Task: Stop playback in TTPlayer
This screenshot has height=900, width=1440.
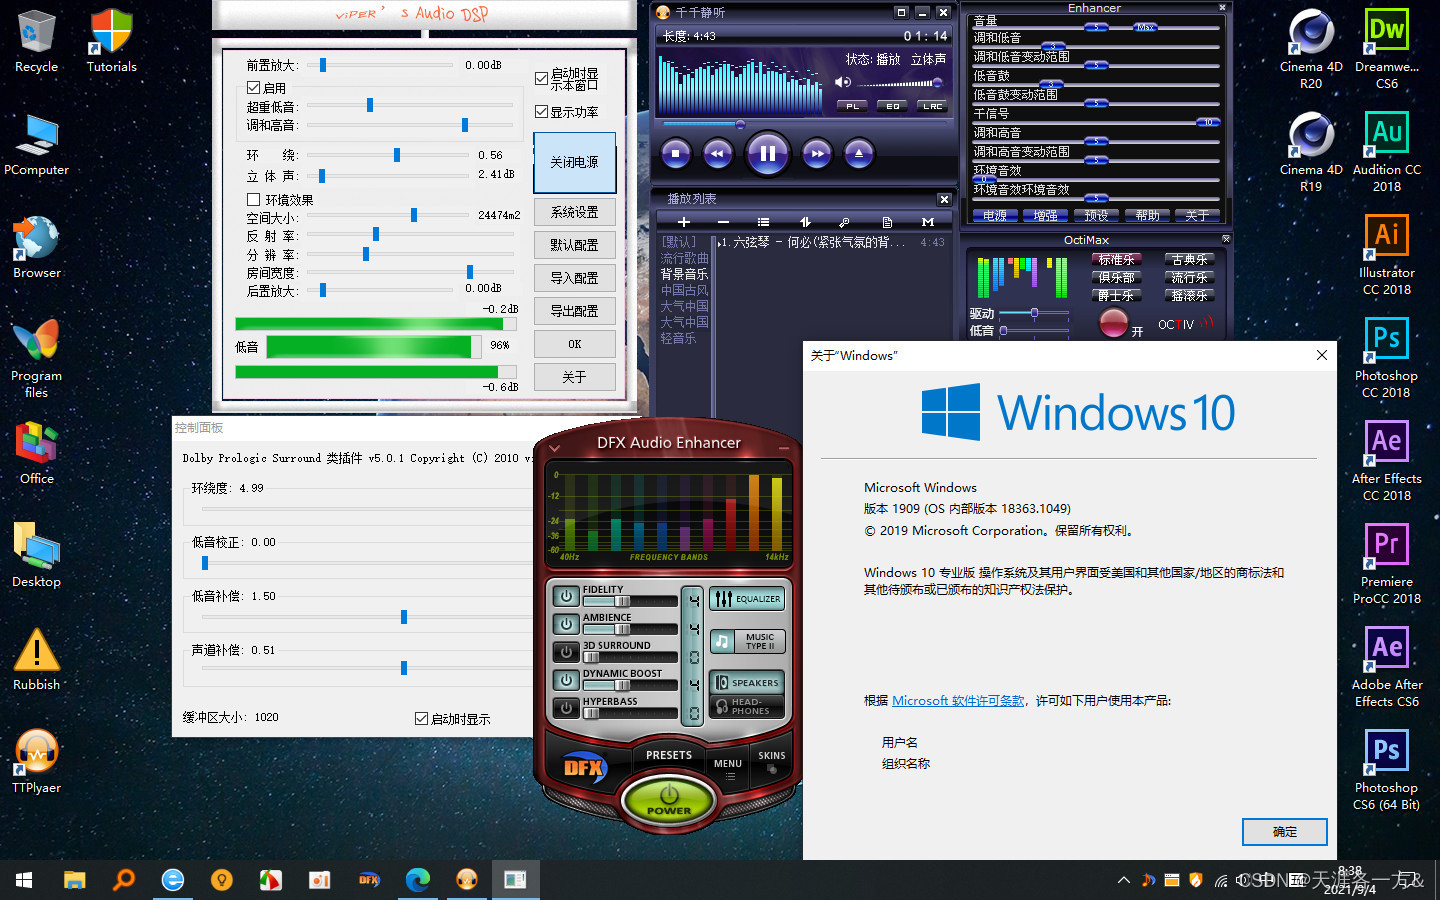Action: click(676, 153)
